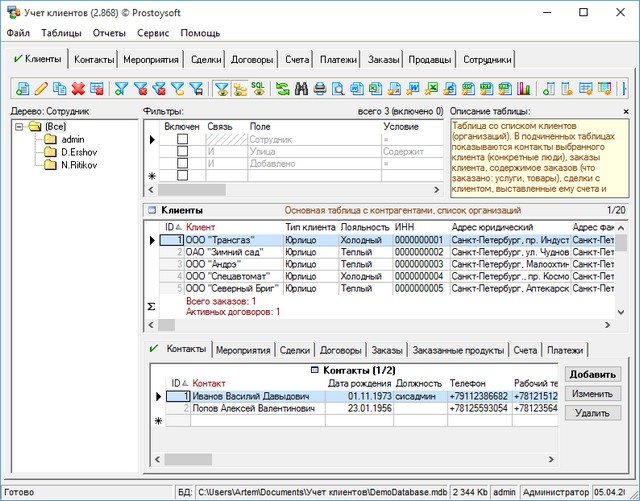
Task: Switch to the Платежи main tab
Action: tap(336, 60)
